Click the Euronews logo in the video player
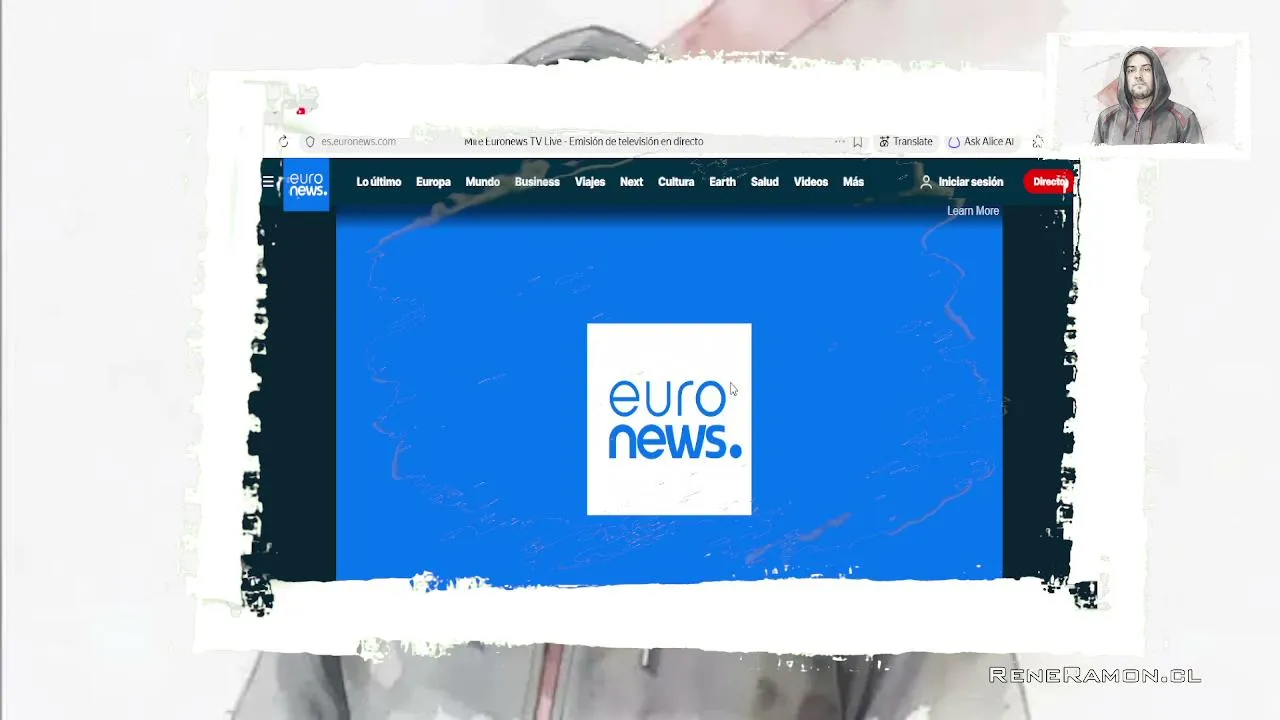Viewport: 1280px width, 720px height. point(669,419)
